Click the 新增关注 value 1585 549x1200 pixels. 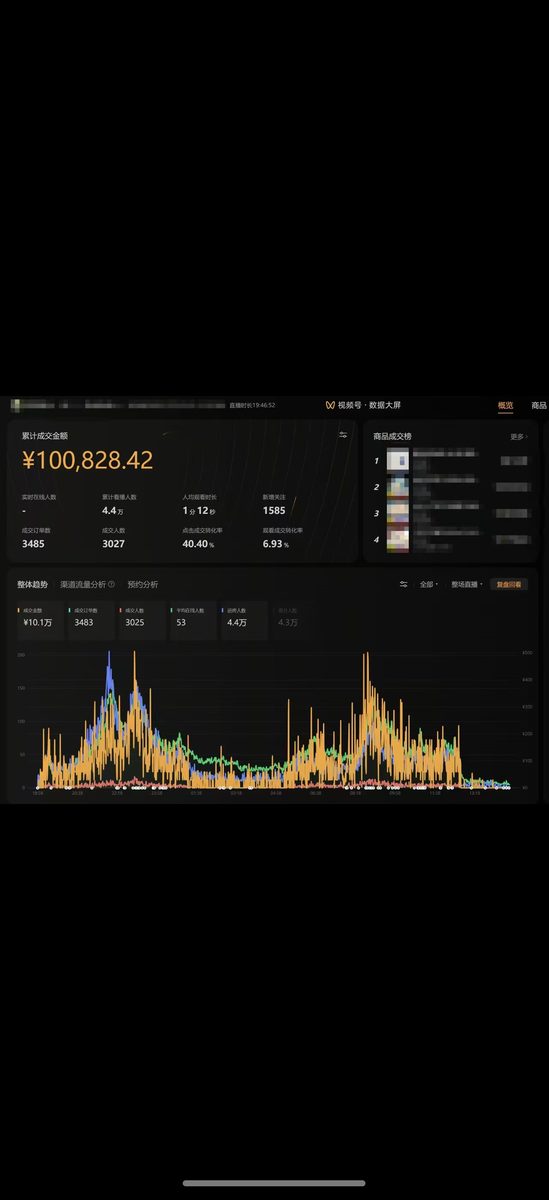tap(274, 510)
